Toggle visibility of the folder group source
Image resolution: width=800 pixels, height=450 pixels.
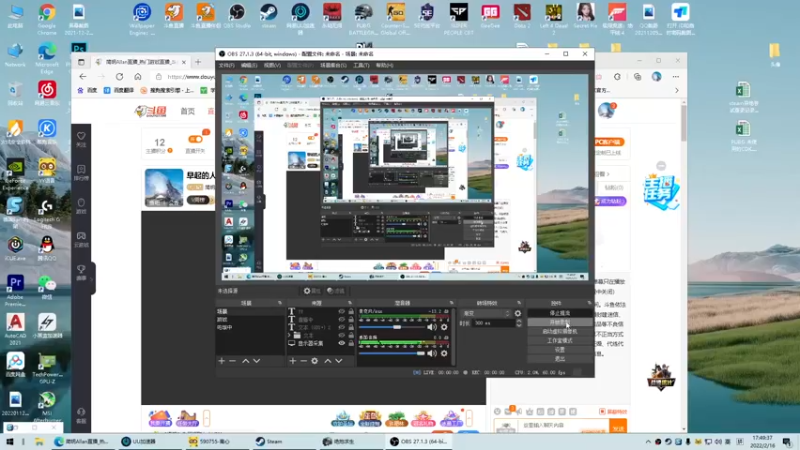[341, 335]
